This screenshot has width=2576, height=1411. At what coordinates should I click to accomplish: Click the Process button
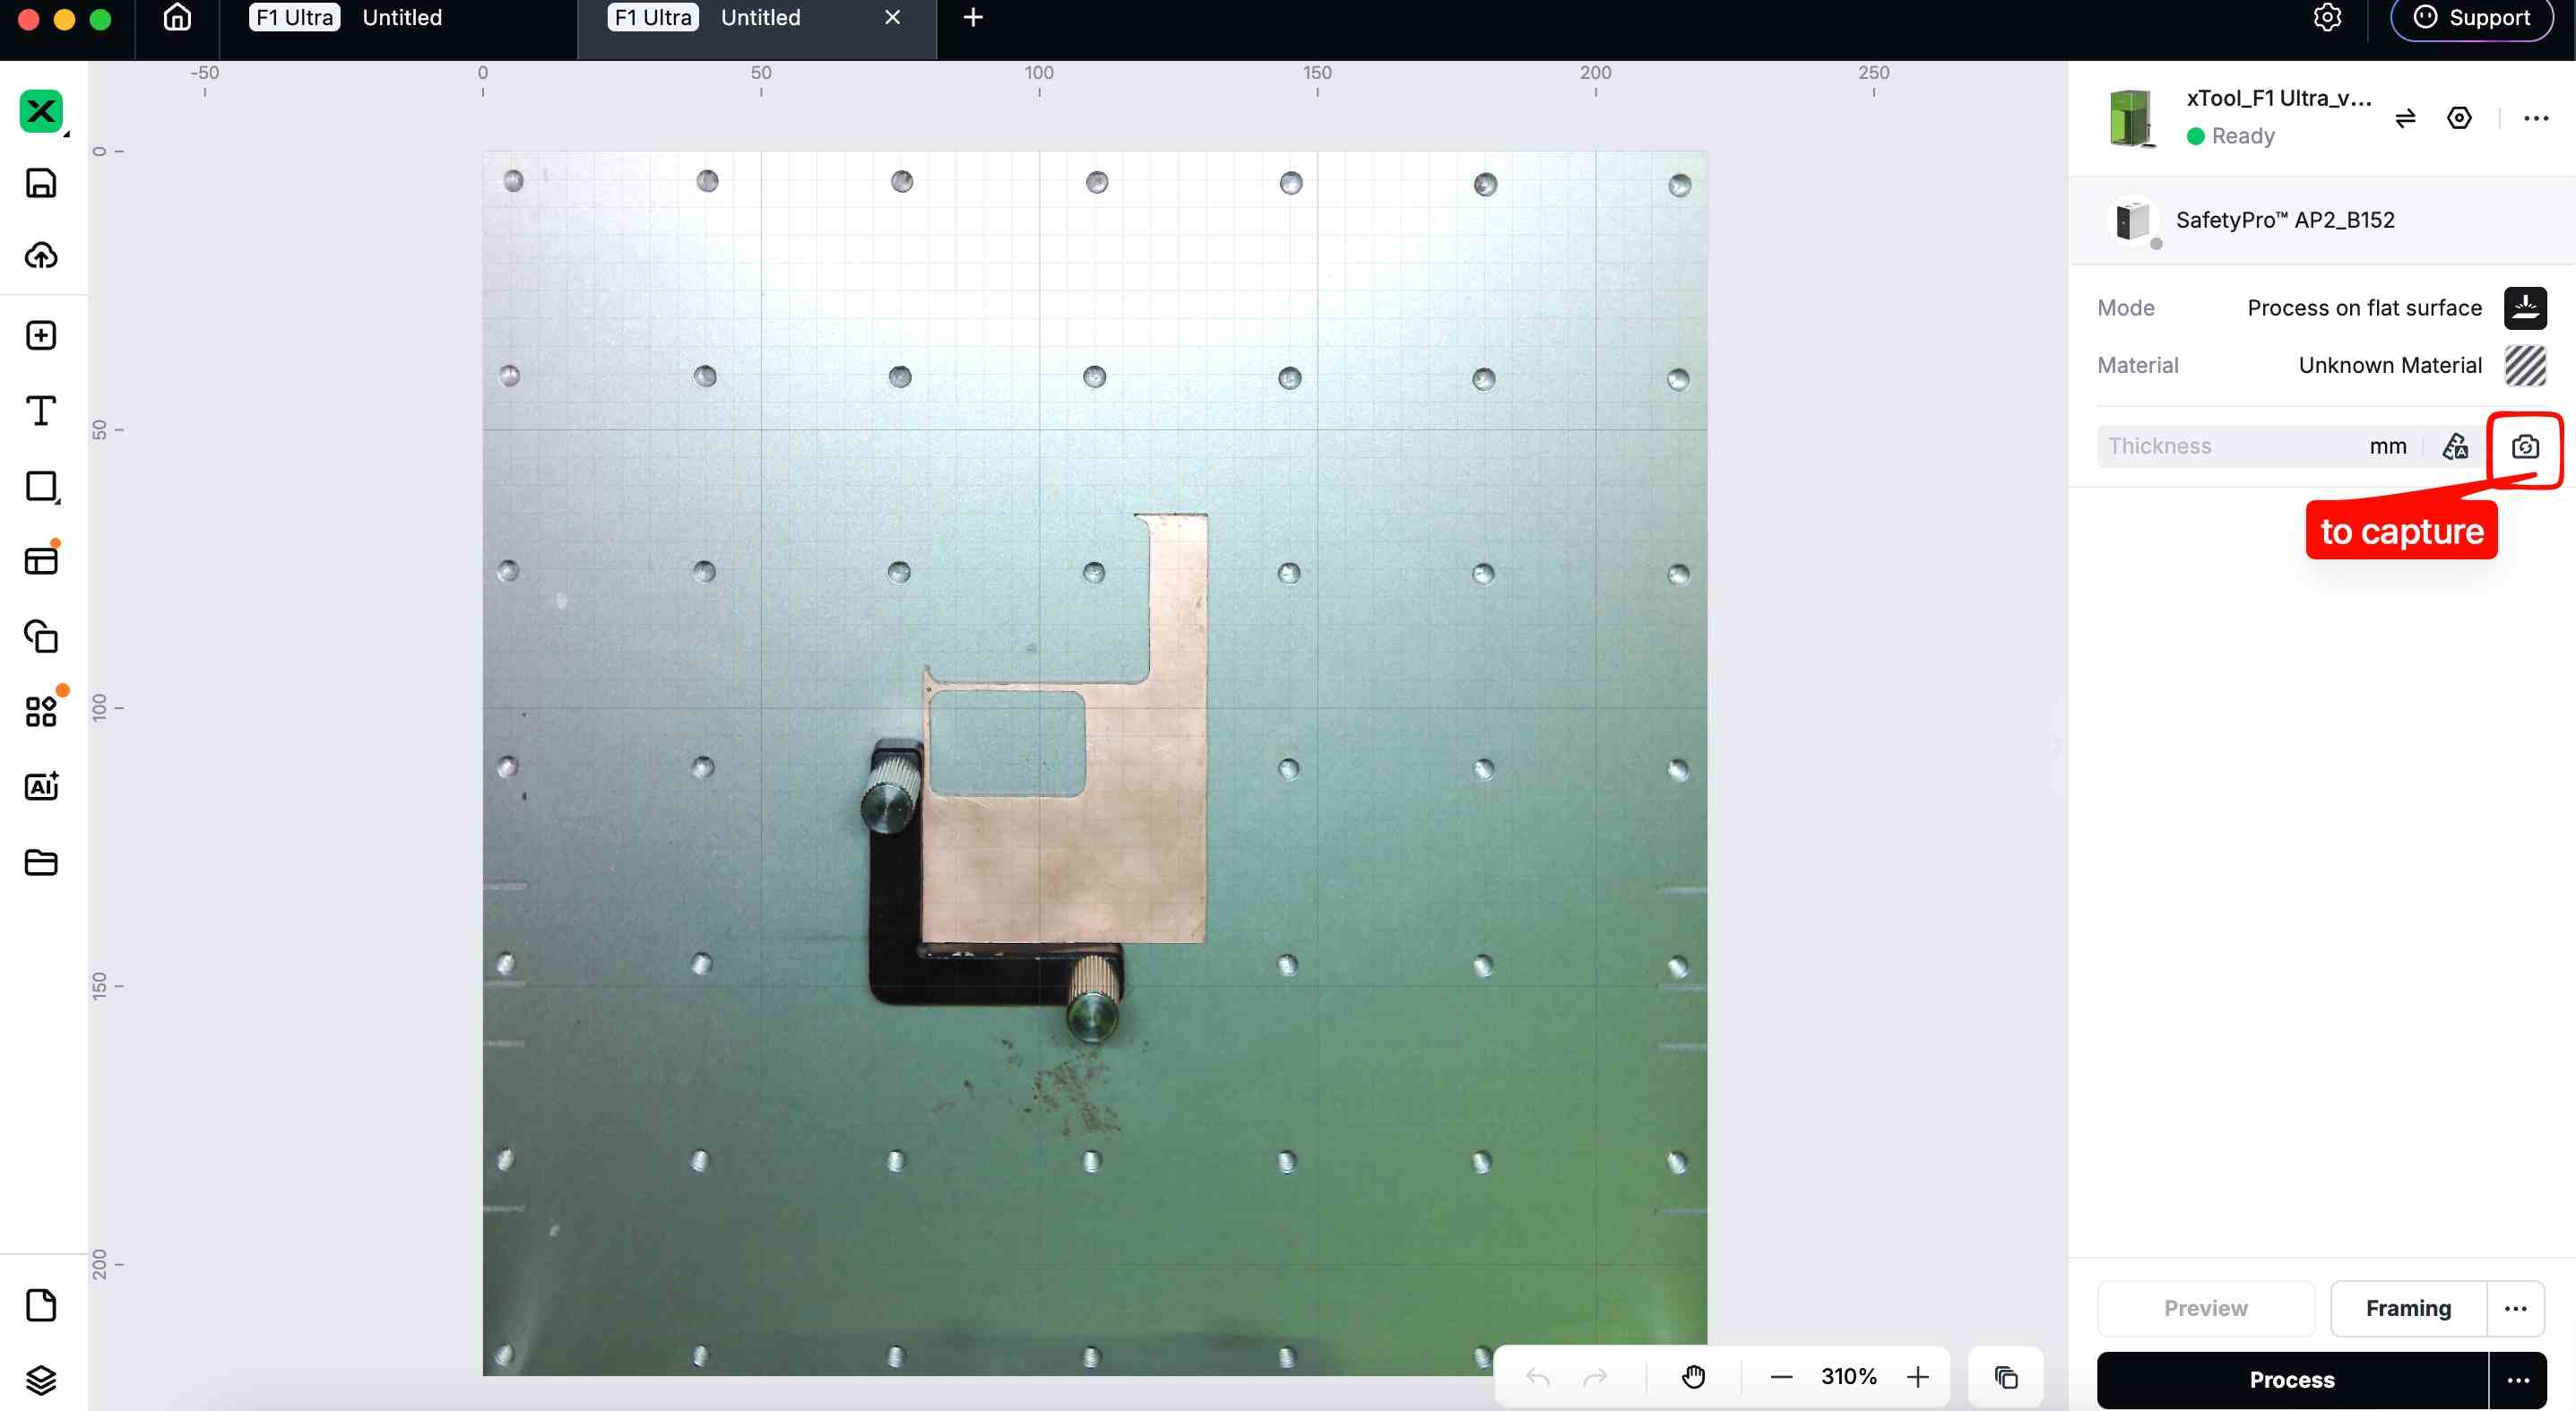pyautogui.click(x=2291, y=1380)
